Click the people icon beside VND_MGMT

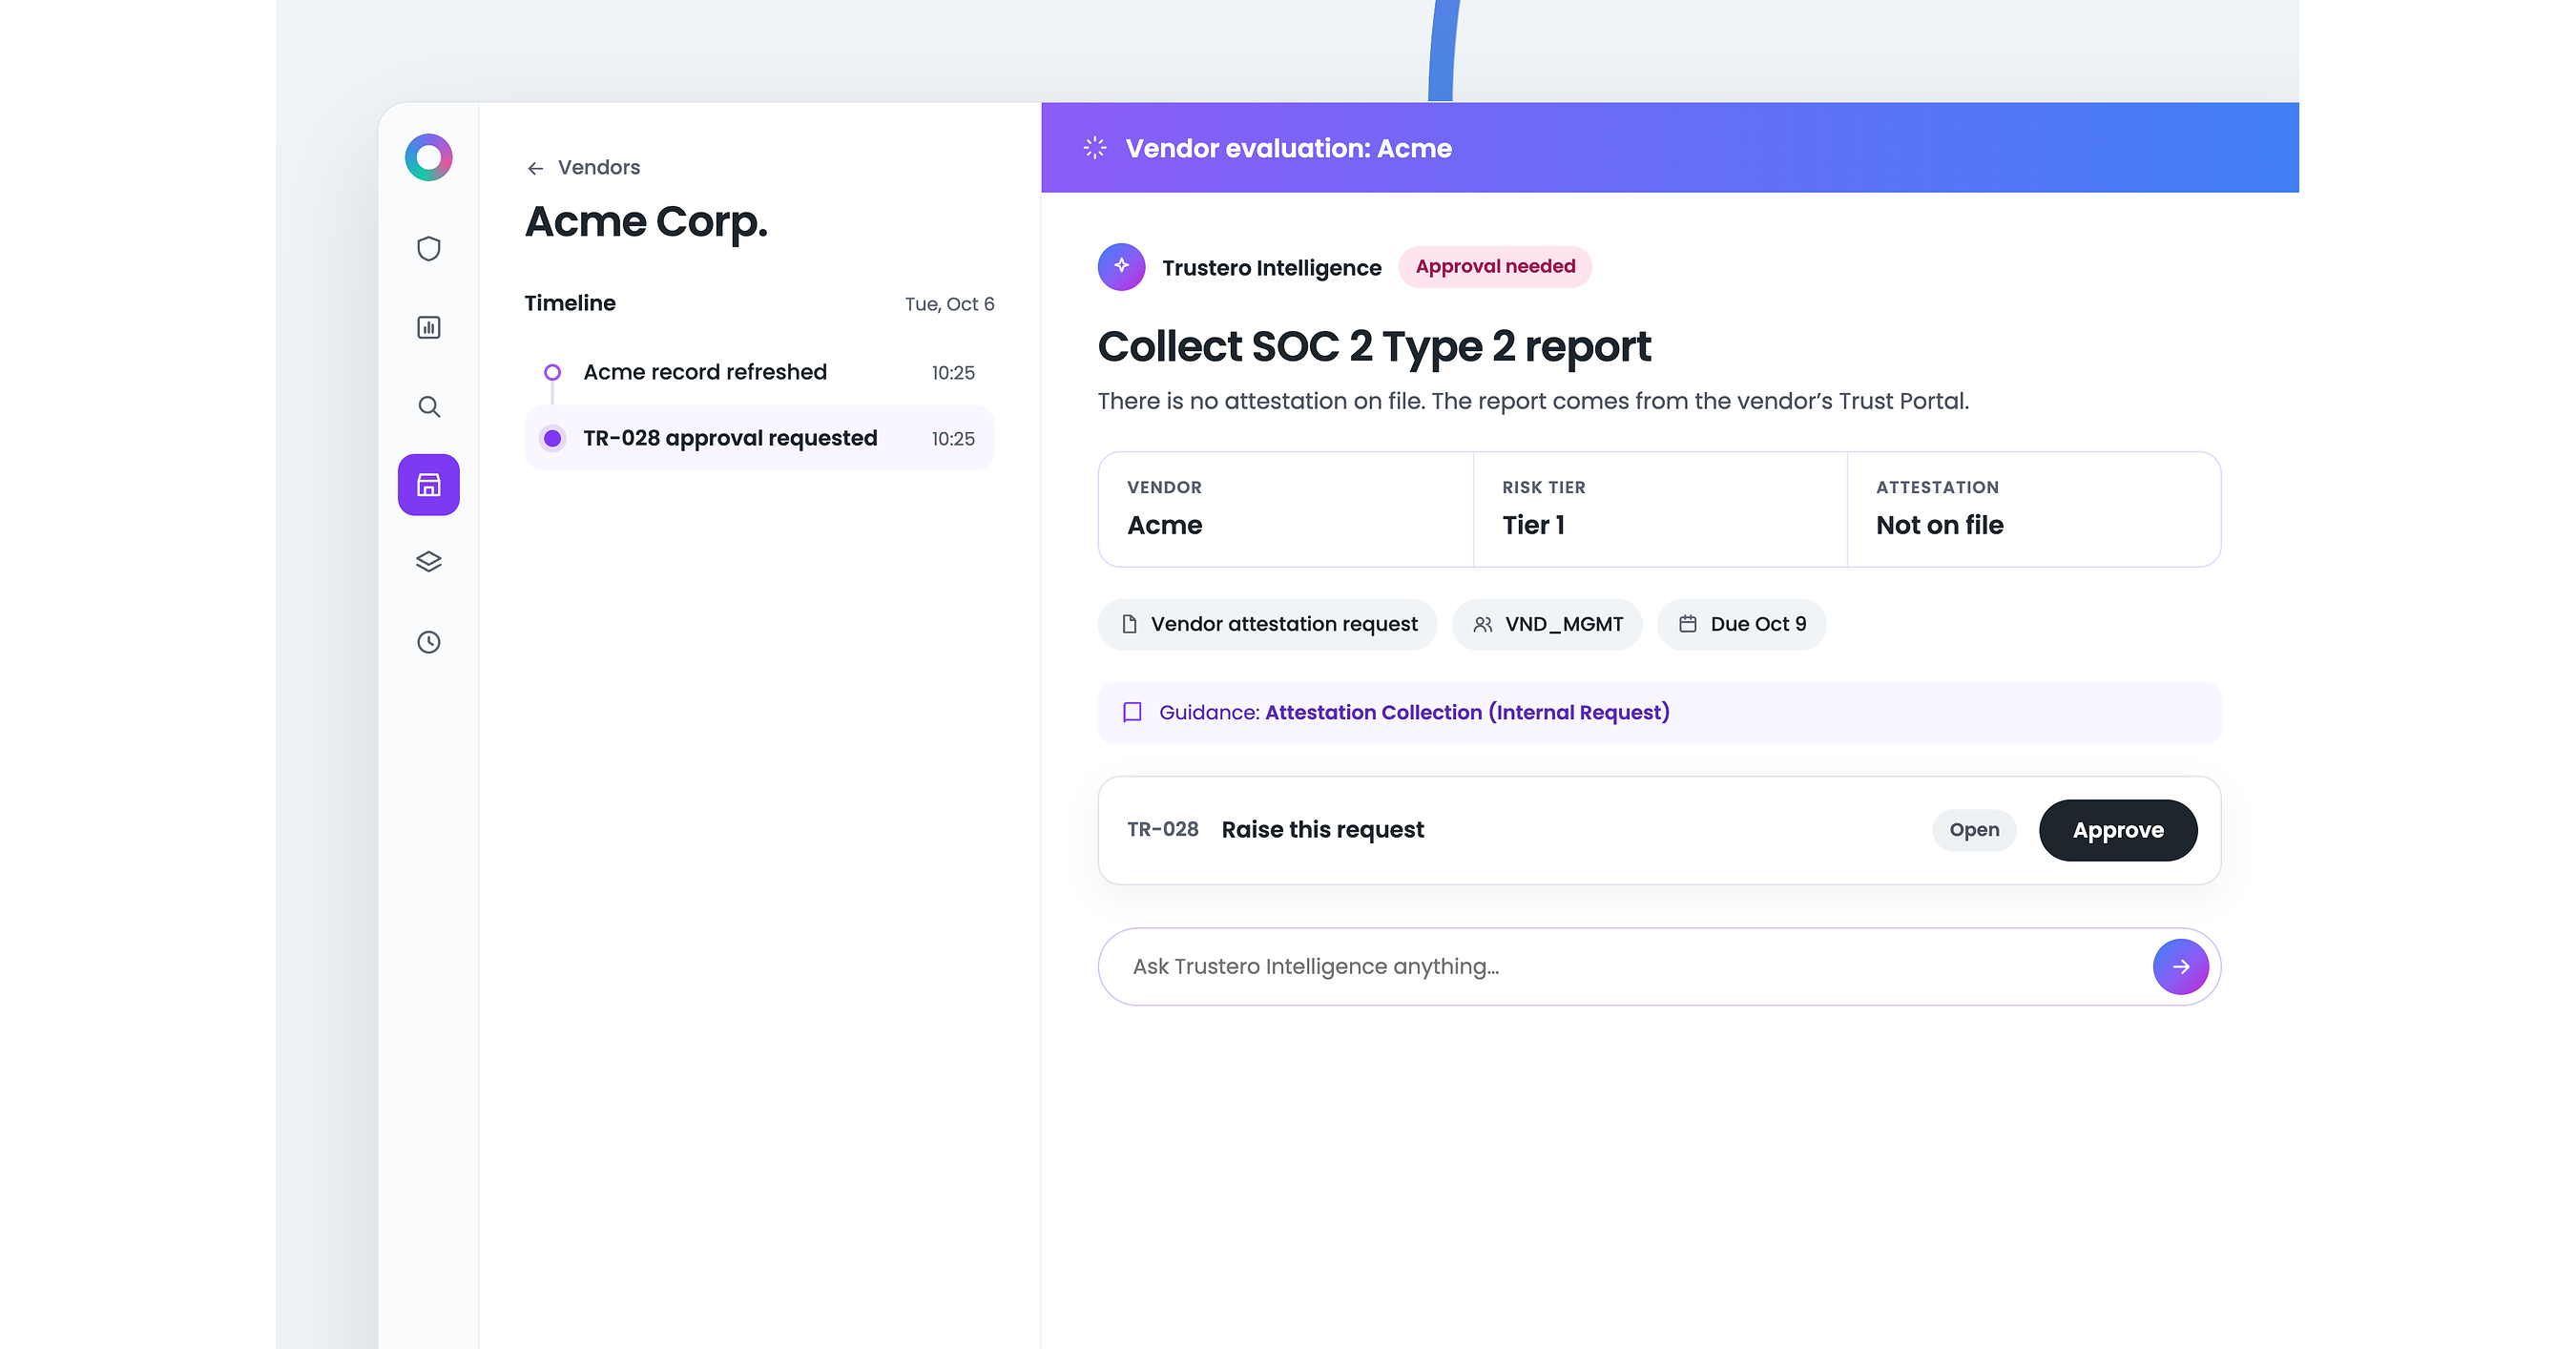pos(1482,624)
